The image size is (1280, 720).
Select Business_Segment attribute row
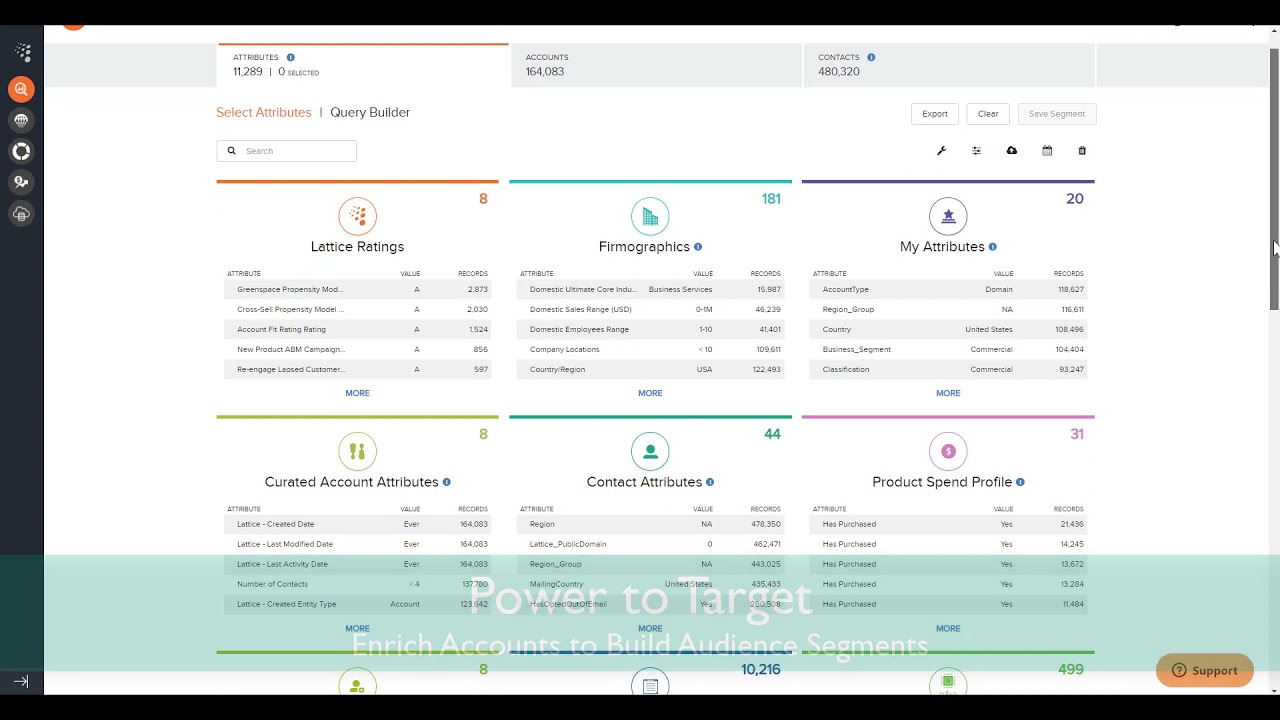point(949,349)
